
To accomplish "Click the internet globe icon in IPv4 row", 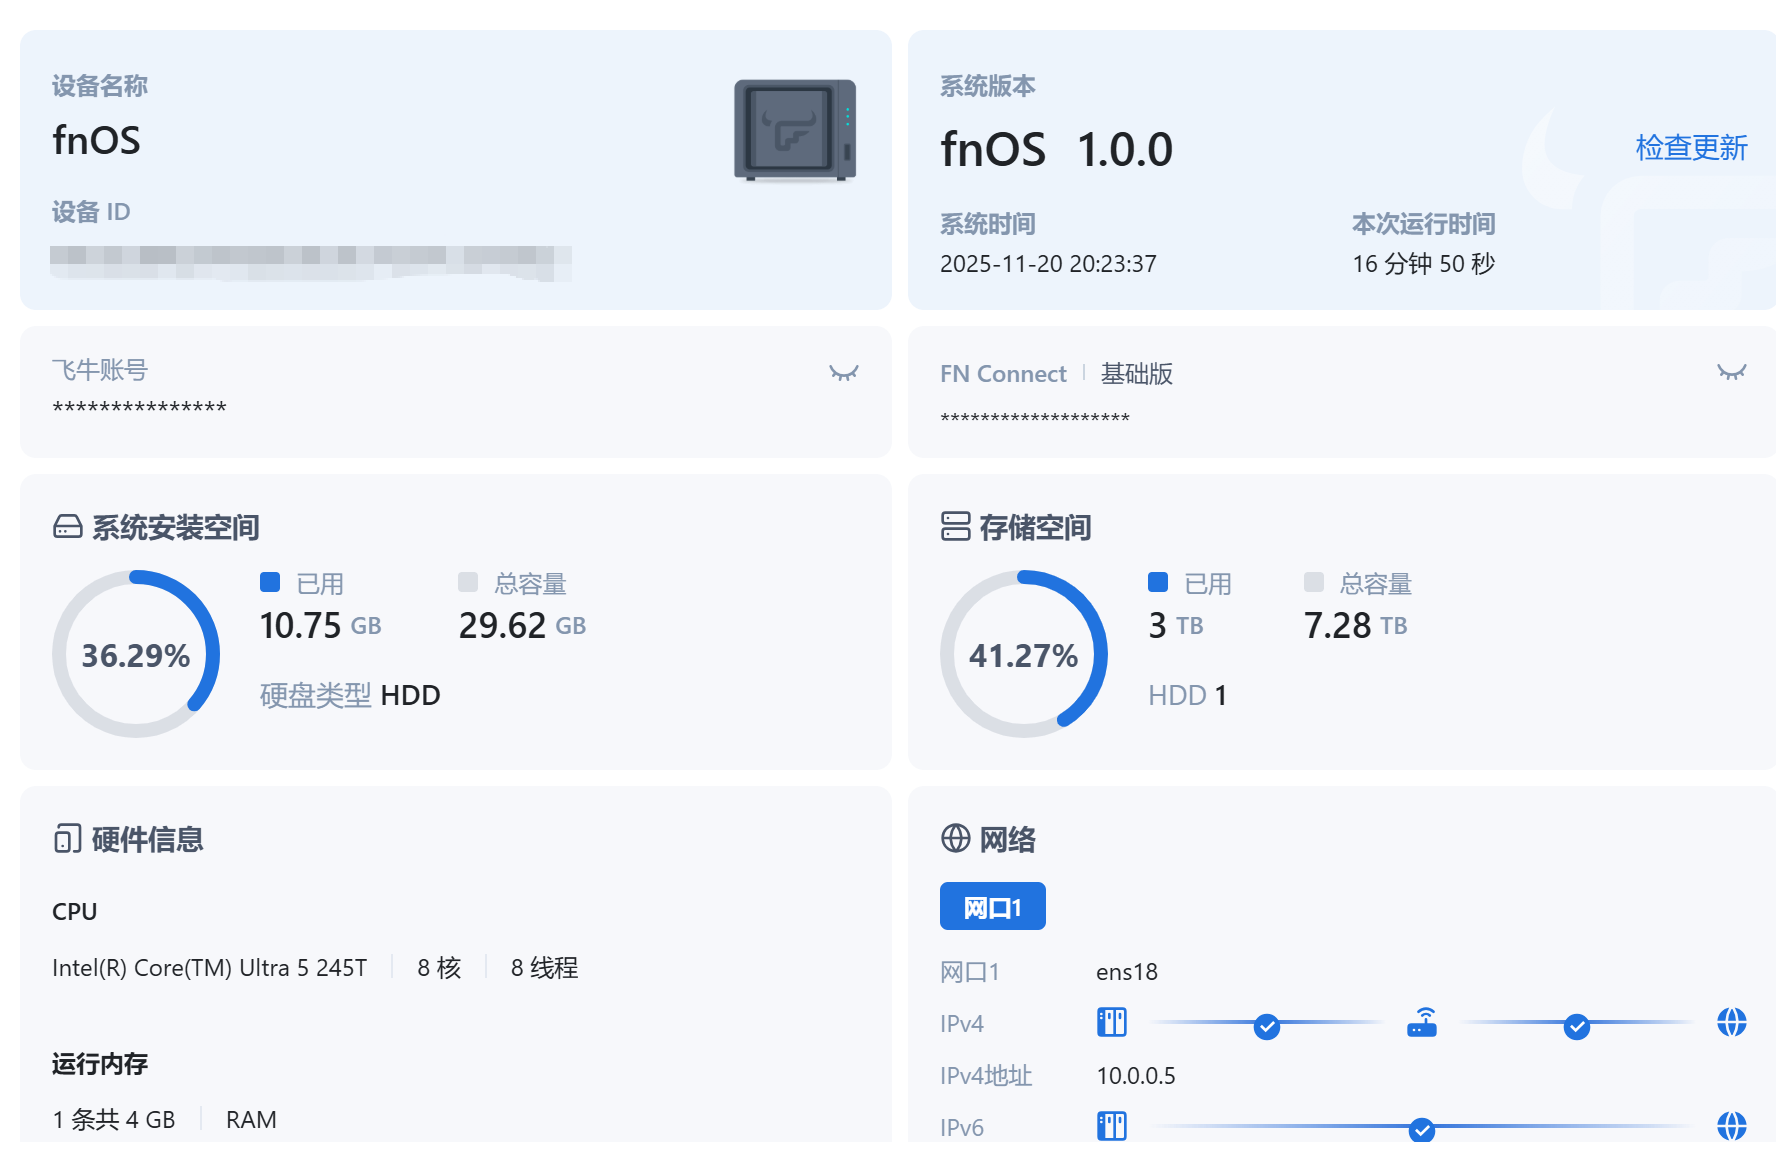I will (1732, 1022).
